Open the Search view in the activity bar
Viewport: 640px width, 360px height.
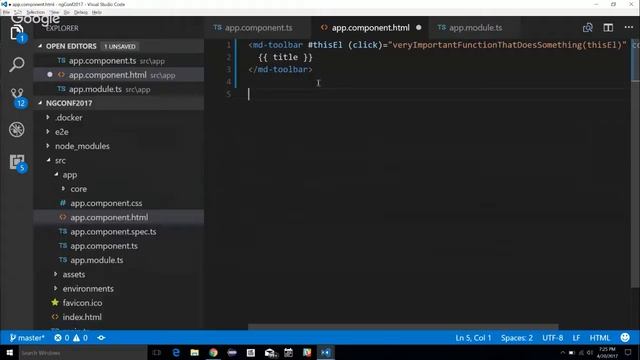[16, 64]
